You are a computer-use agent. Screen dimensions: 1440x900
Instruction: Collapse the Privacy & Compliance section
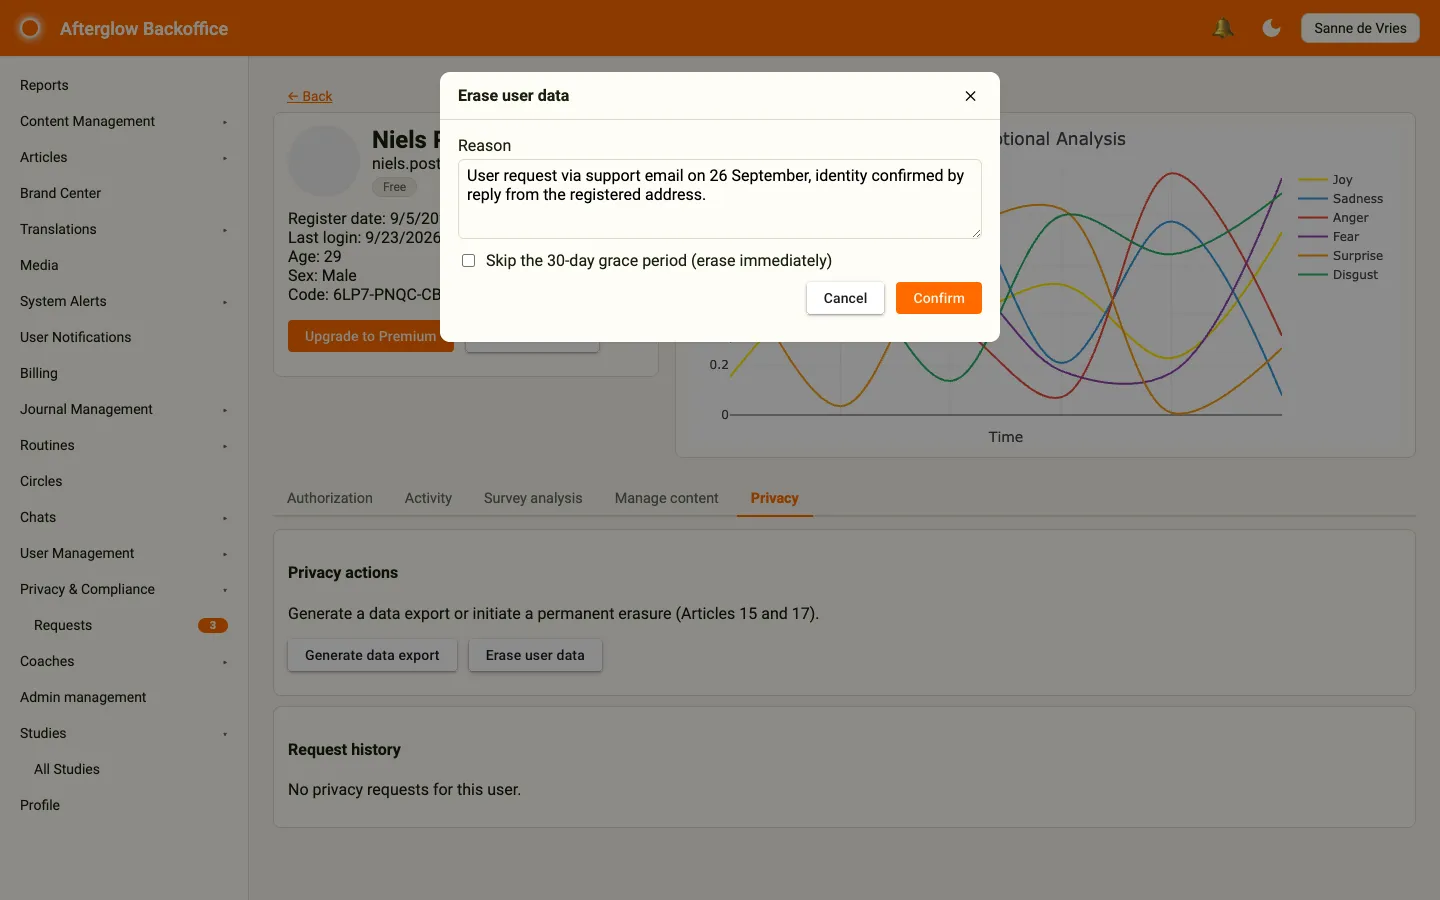coord(124,589)
